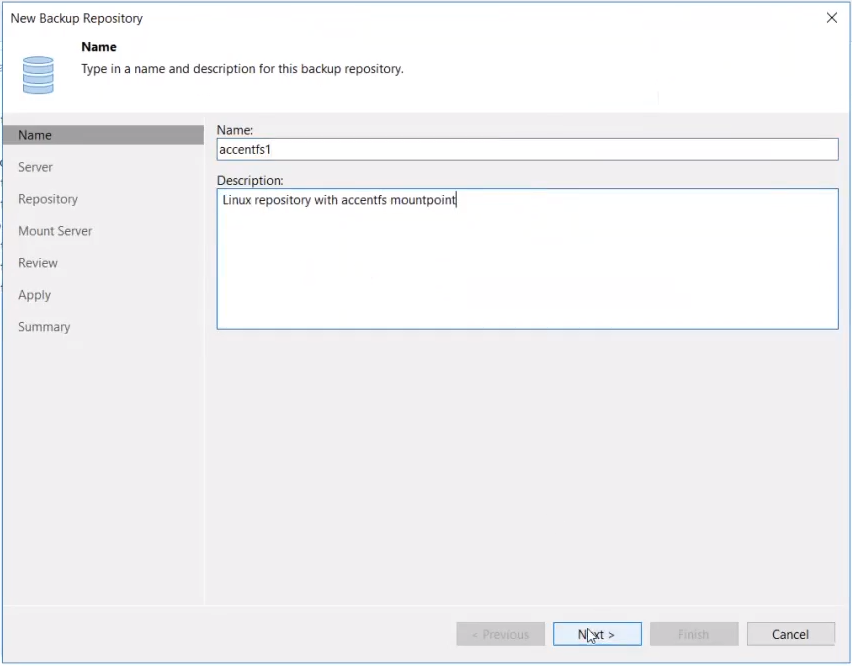Click the "Description:" field label
Image resolution: width=852 pixels, height=666 pixels.
coord(250,180)
